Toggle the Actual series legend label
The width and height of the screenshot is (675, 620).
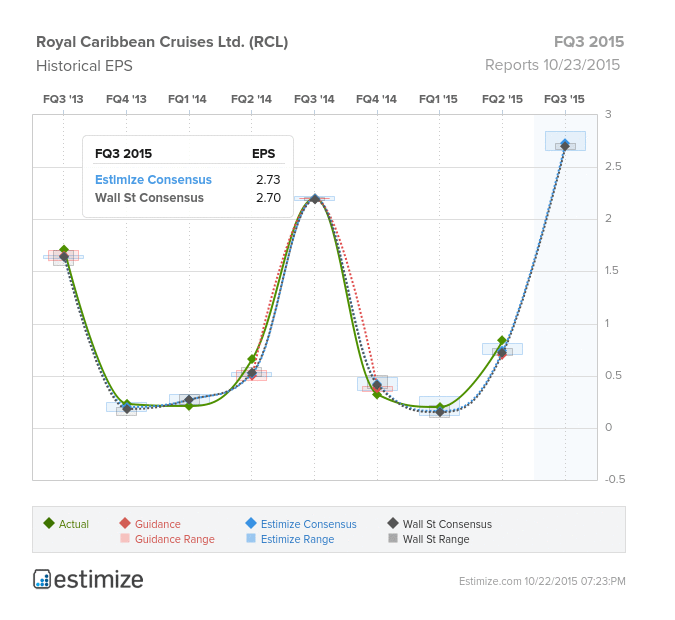74,524
